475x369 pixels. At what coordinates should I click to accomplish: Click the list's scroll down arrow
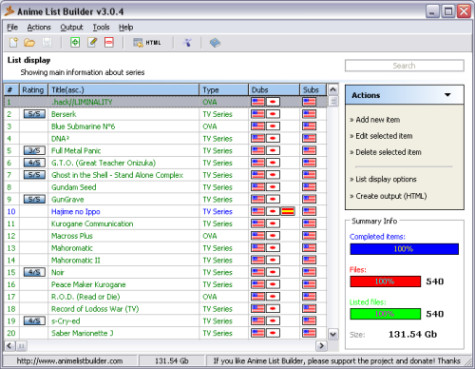(x=333, y=334)
